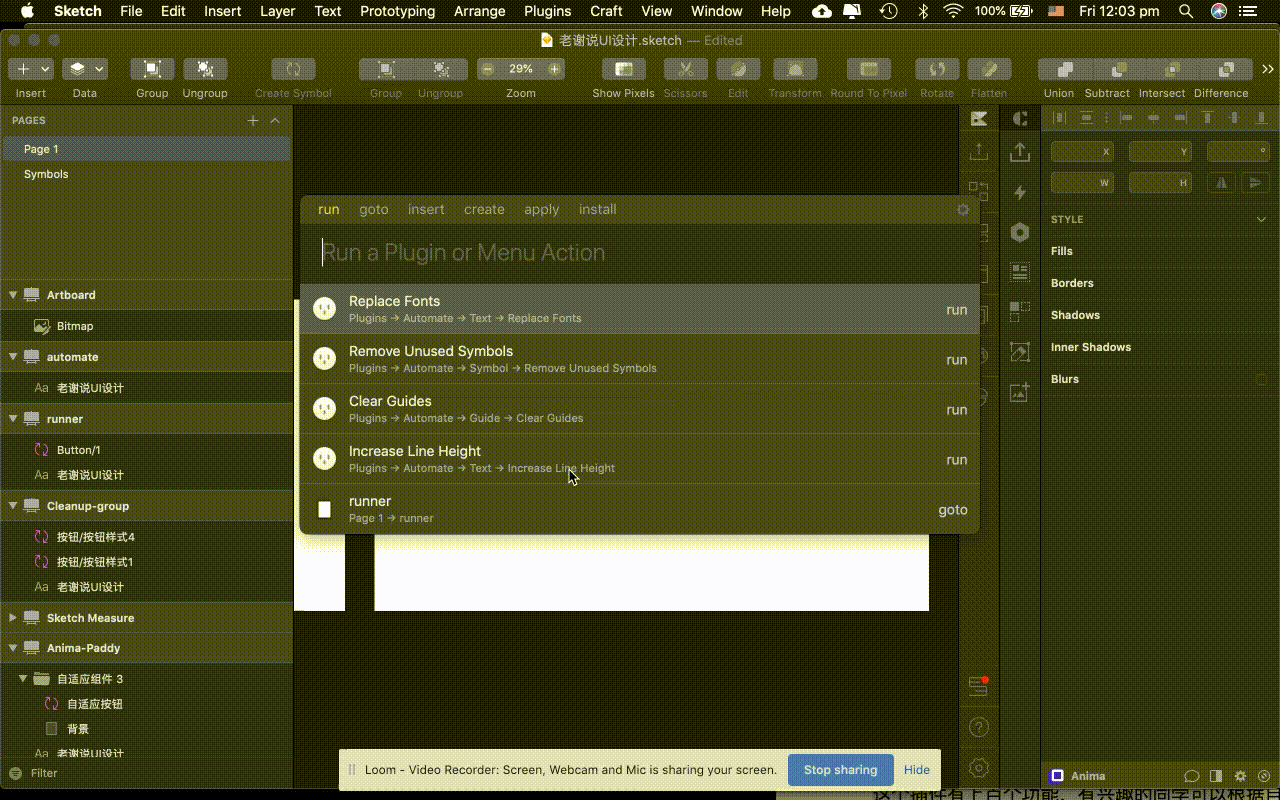Click the Create Symbol toolbar icon
Viewport: 1280px width, 800px height.
293,69
